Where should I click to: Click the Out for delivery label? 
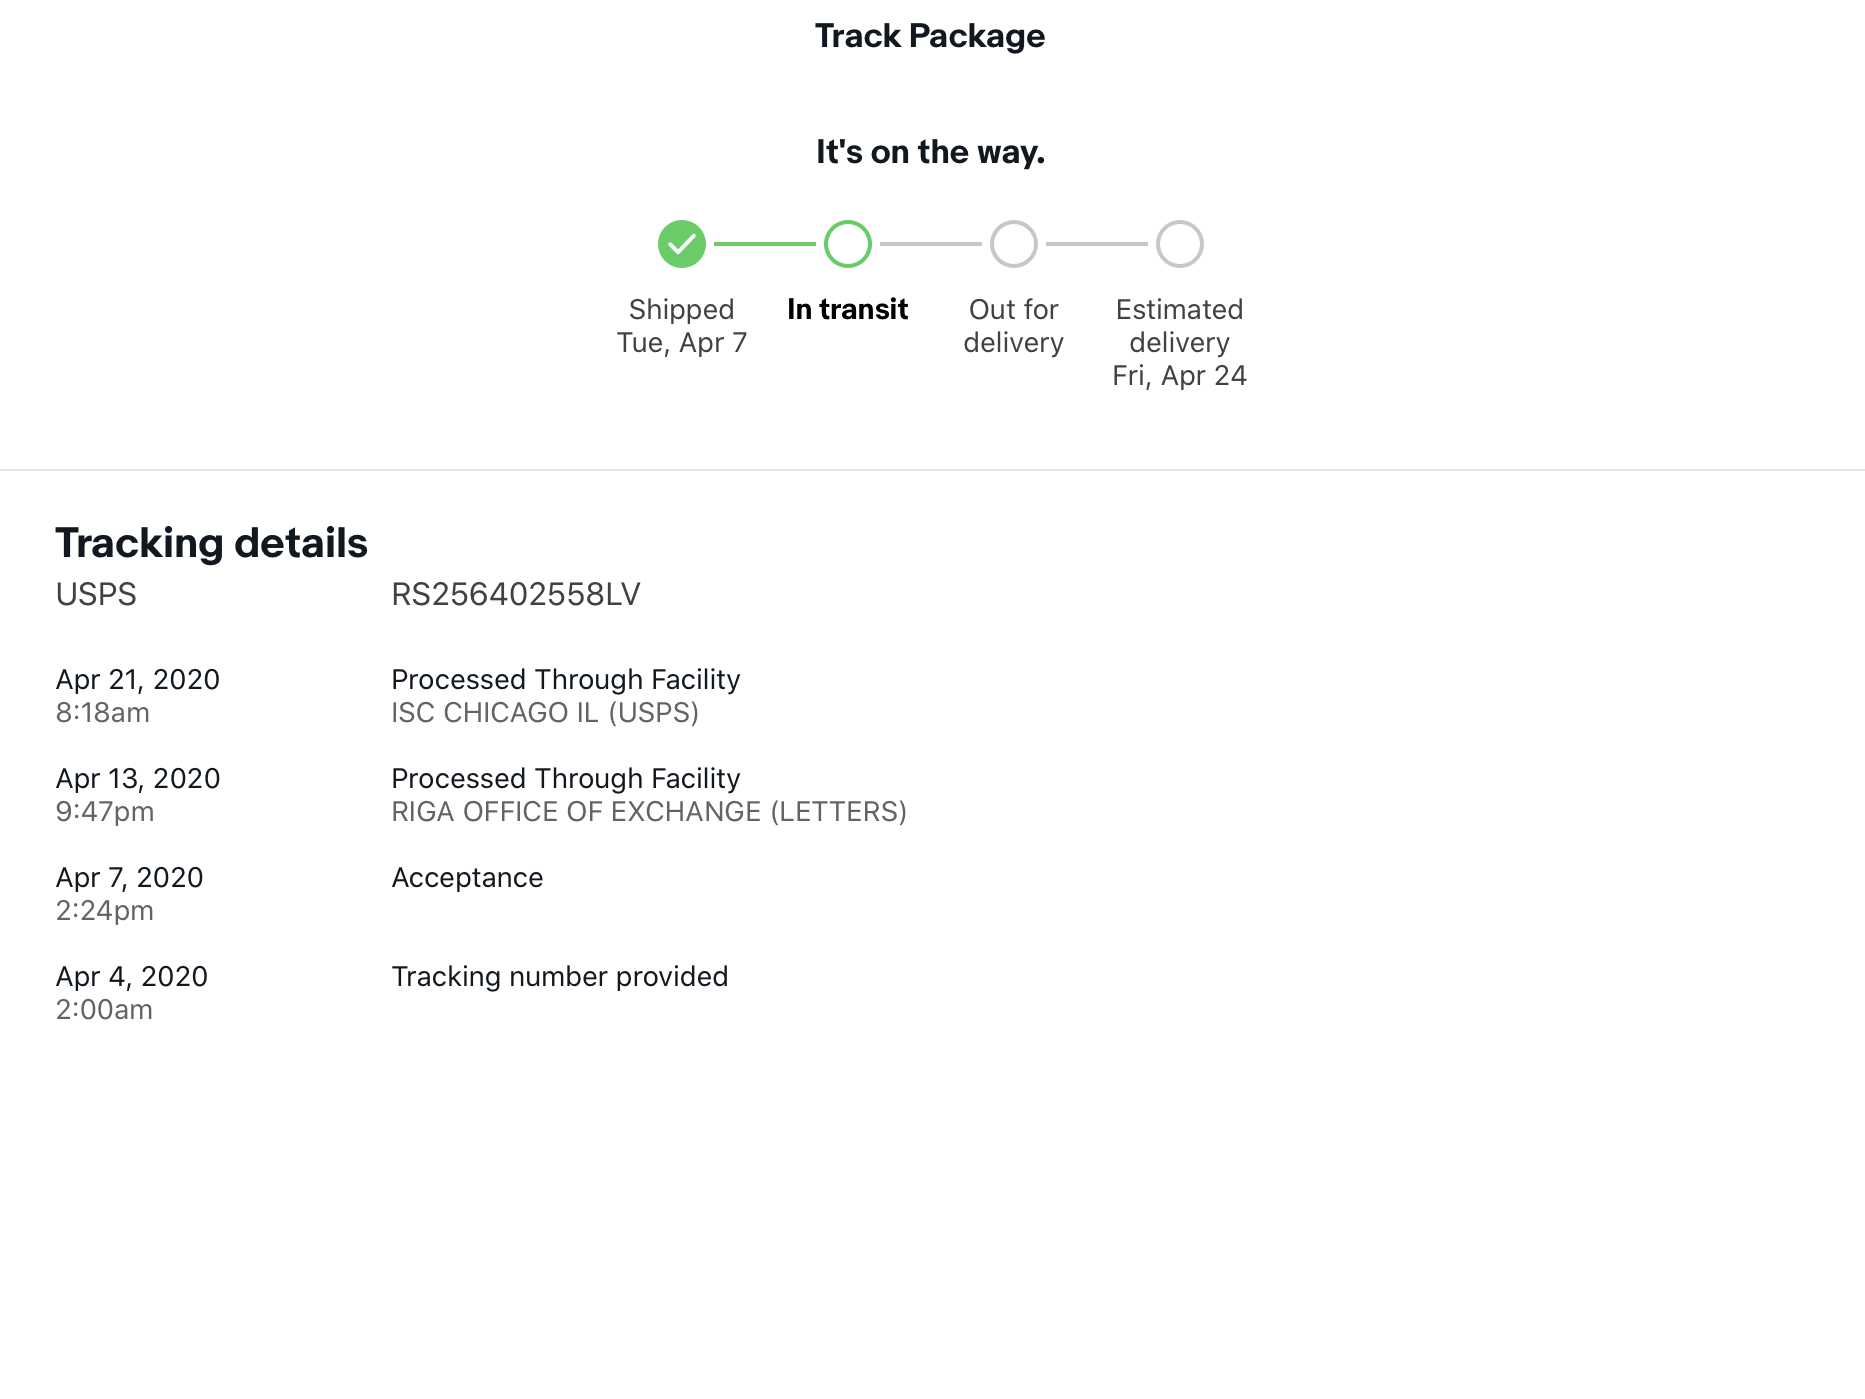[1014, 326]
